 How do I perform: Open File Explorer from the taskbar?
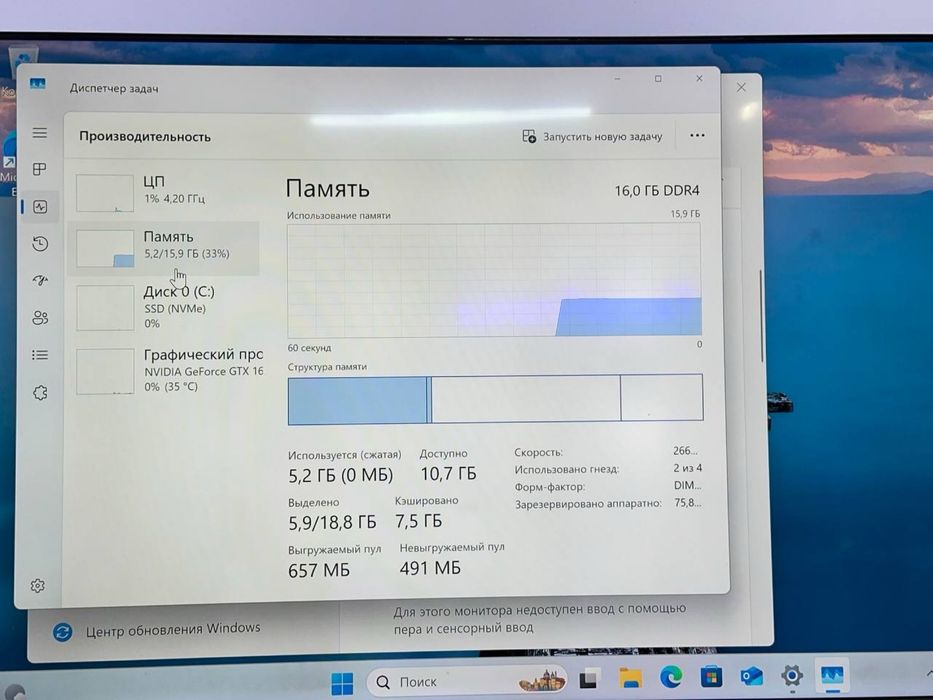pyautogui.click(x=630, y=677)
